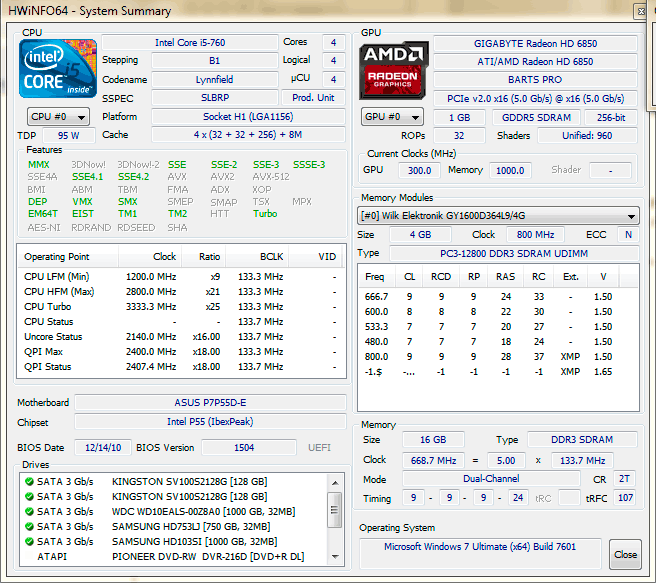Click the VID column header
The height and width of the screenshot is (583, 656).
tap(315, 257)
